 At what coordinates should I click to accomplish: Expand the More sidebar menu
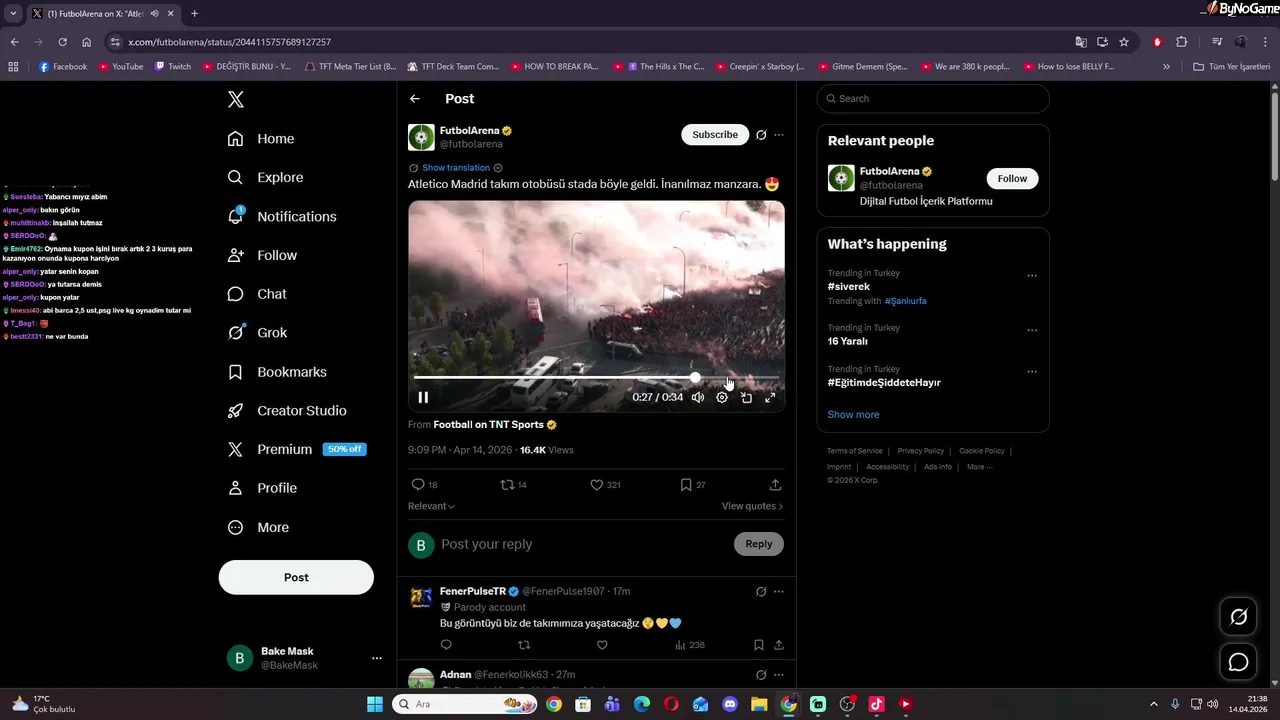[258, 527]
